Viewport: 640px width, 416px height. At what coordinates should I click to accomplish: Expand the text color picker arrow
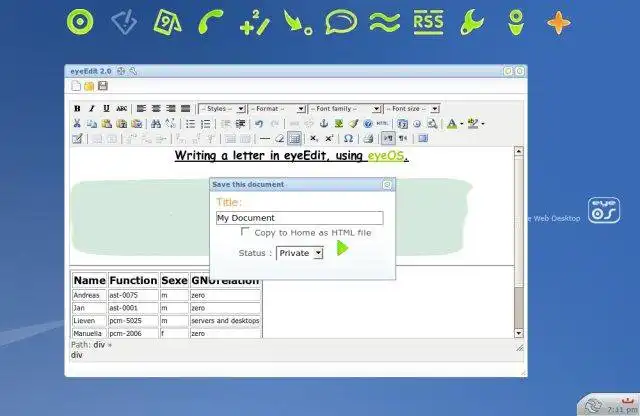pyautogui.click(x=462, y=124)
